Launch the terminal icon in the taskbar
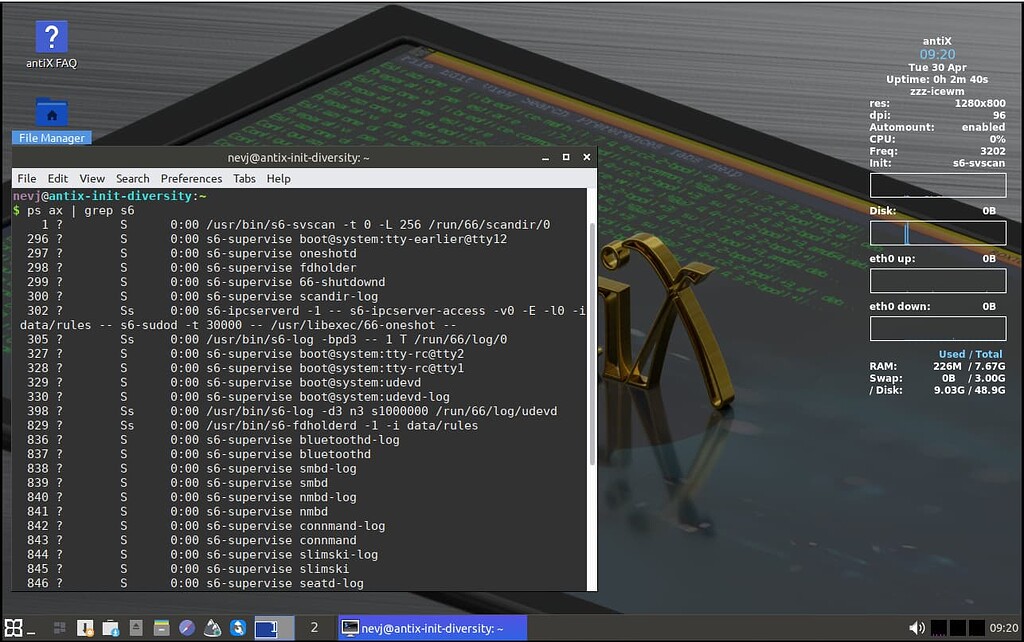The width and height of the screenshot is (1024, 642). [x=266, y=628]
